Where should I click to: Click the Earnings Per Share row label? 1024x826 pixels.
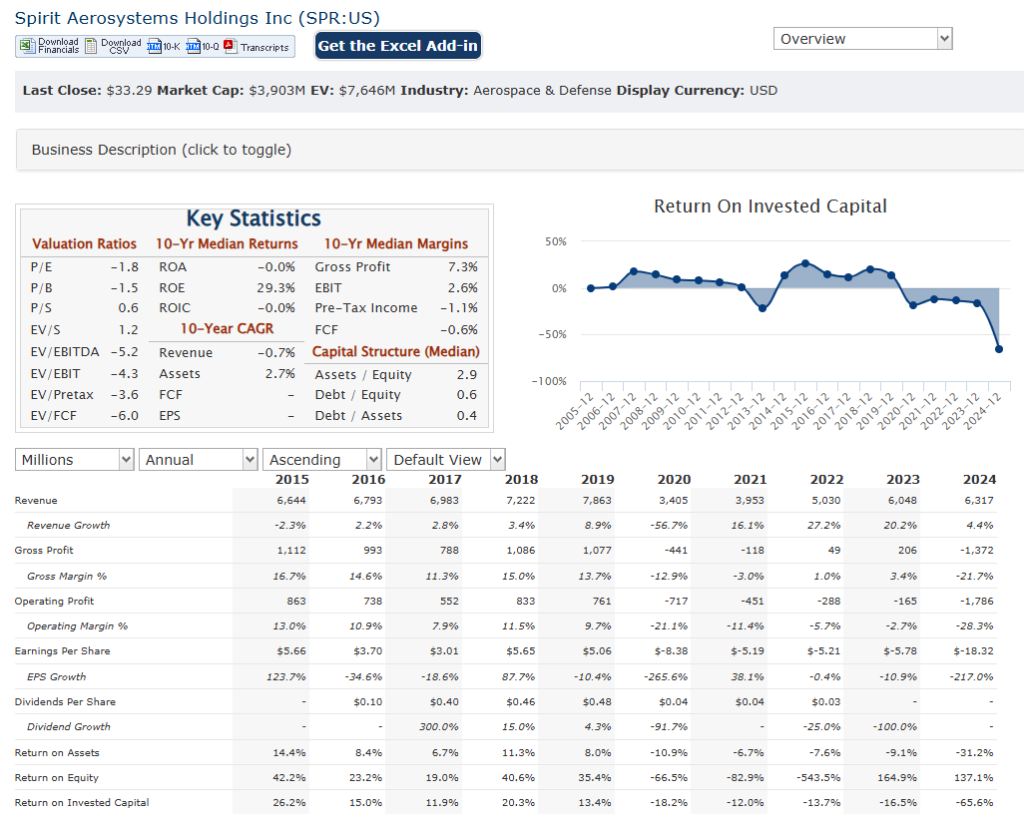coord(62,651)
